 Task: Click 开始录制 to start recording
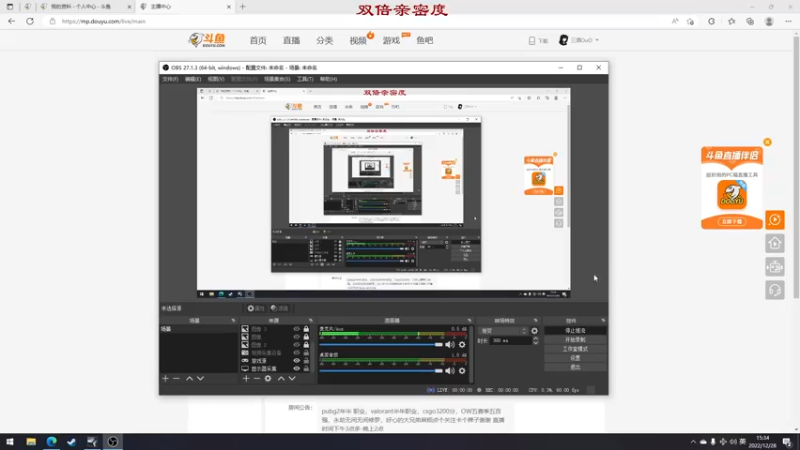point(575,340)
